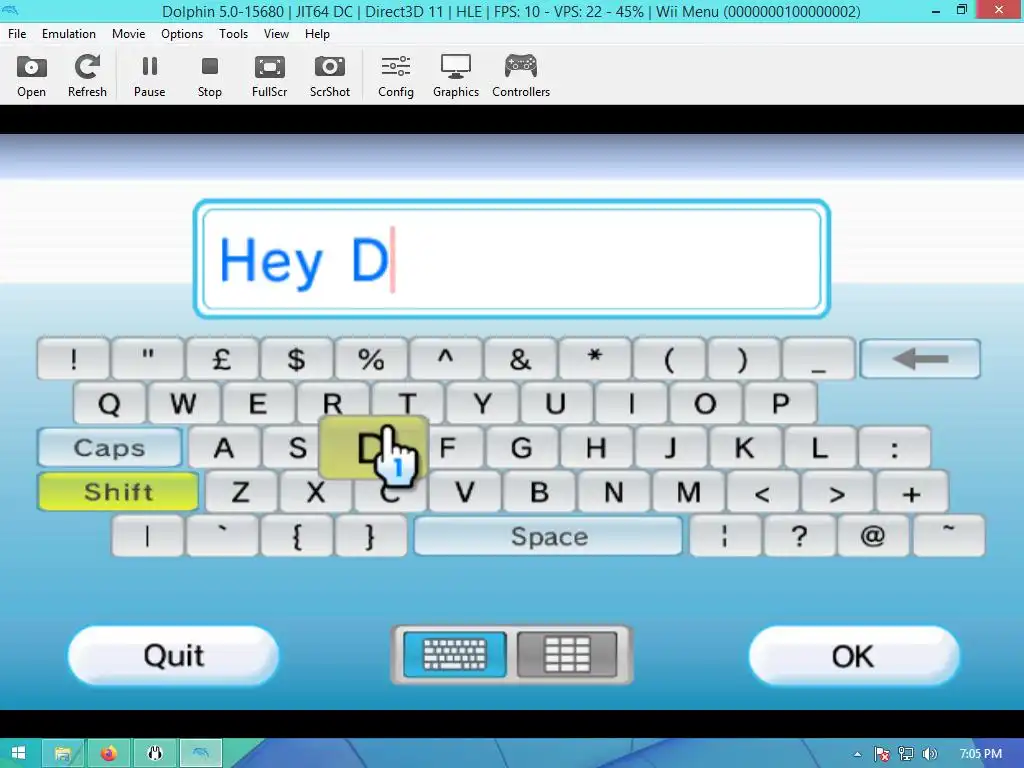Tap the B key
The height and width of the screenshot is (768, 1024).
tap(539, 491)
